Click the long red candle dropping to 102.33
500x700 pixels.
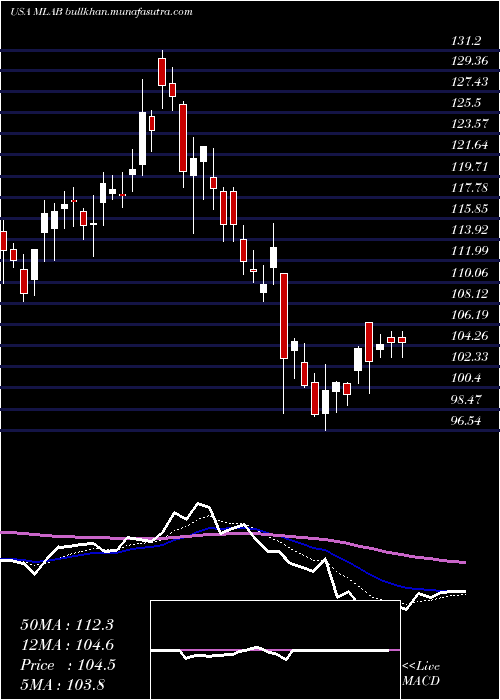(x=284, y=316)
